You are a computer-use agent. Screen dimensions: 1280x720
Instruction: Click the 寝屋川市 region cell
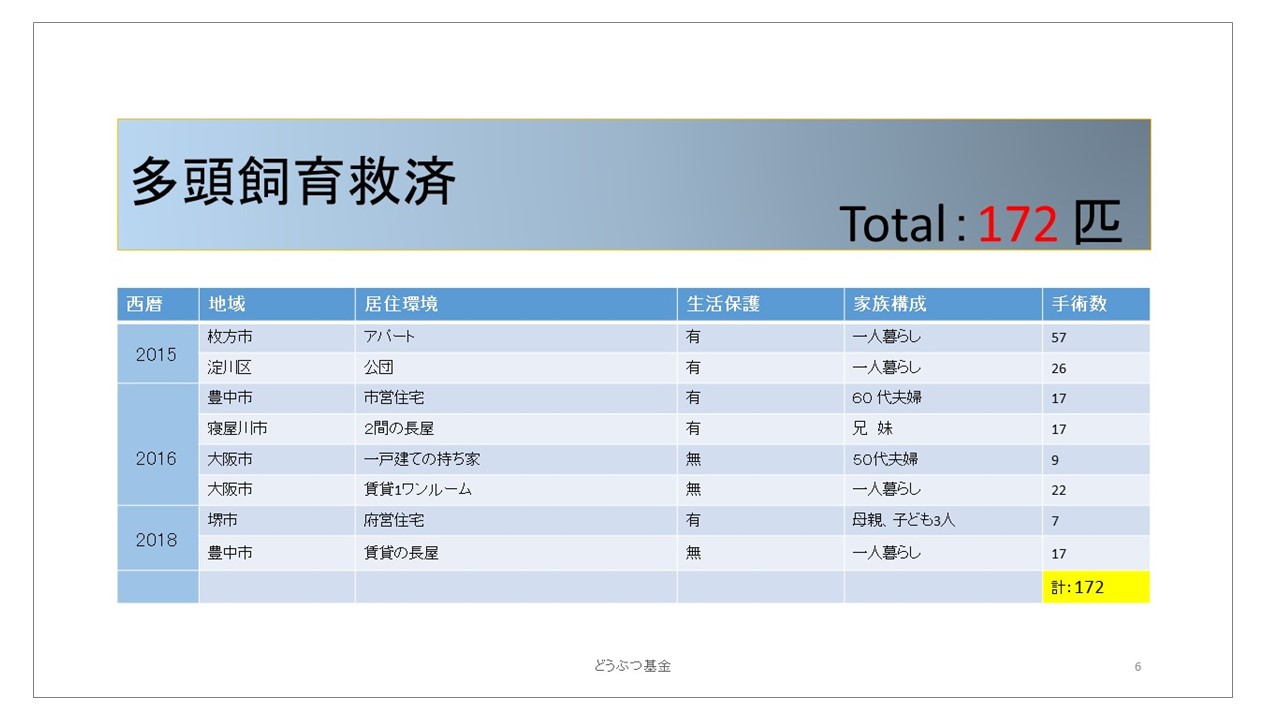pos(237,428)
